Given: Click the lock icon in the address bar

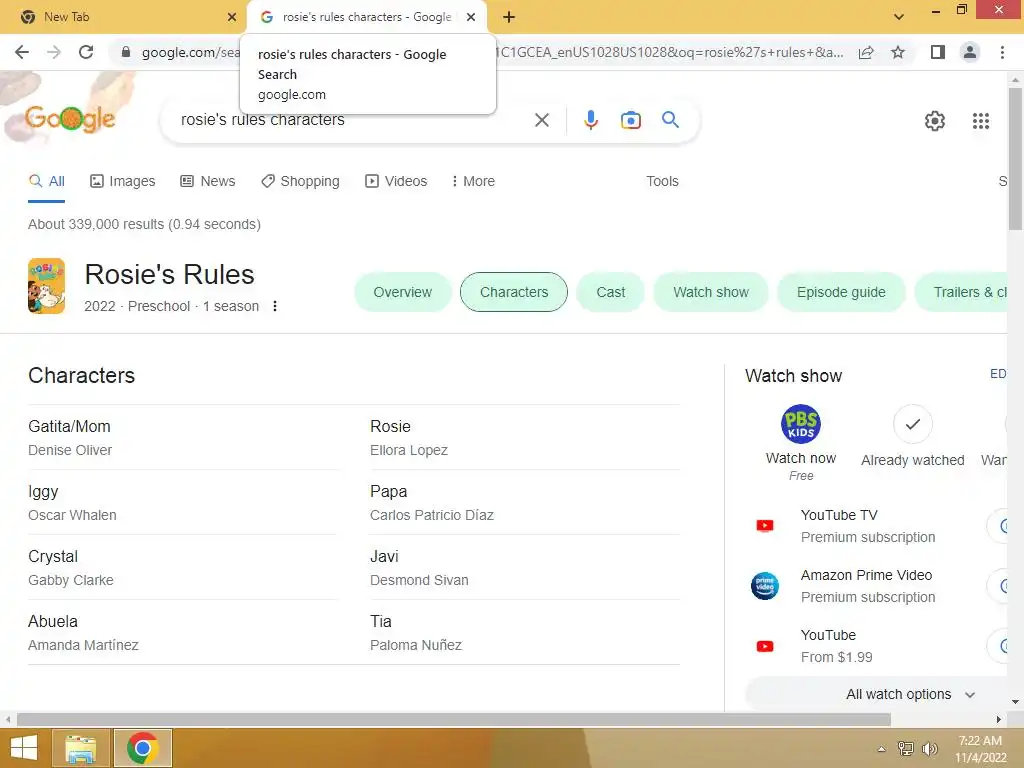Looking at the screenshot, I should point(126,52).
